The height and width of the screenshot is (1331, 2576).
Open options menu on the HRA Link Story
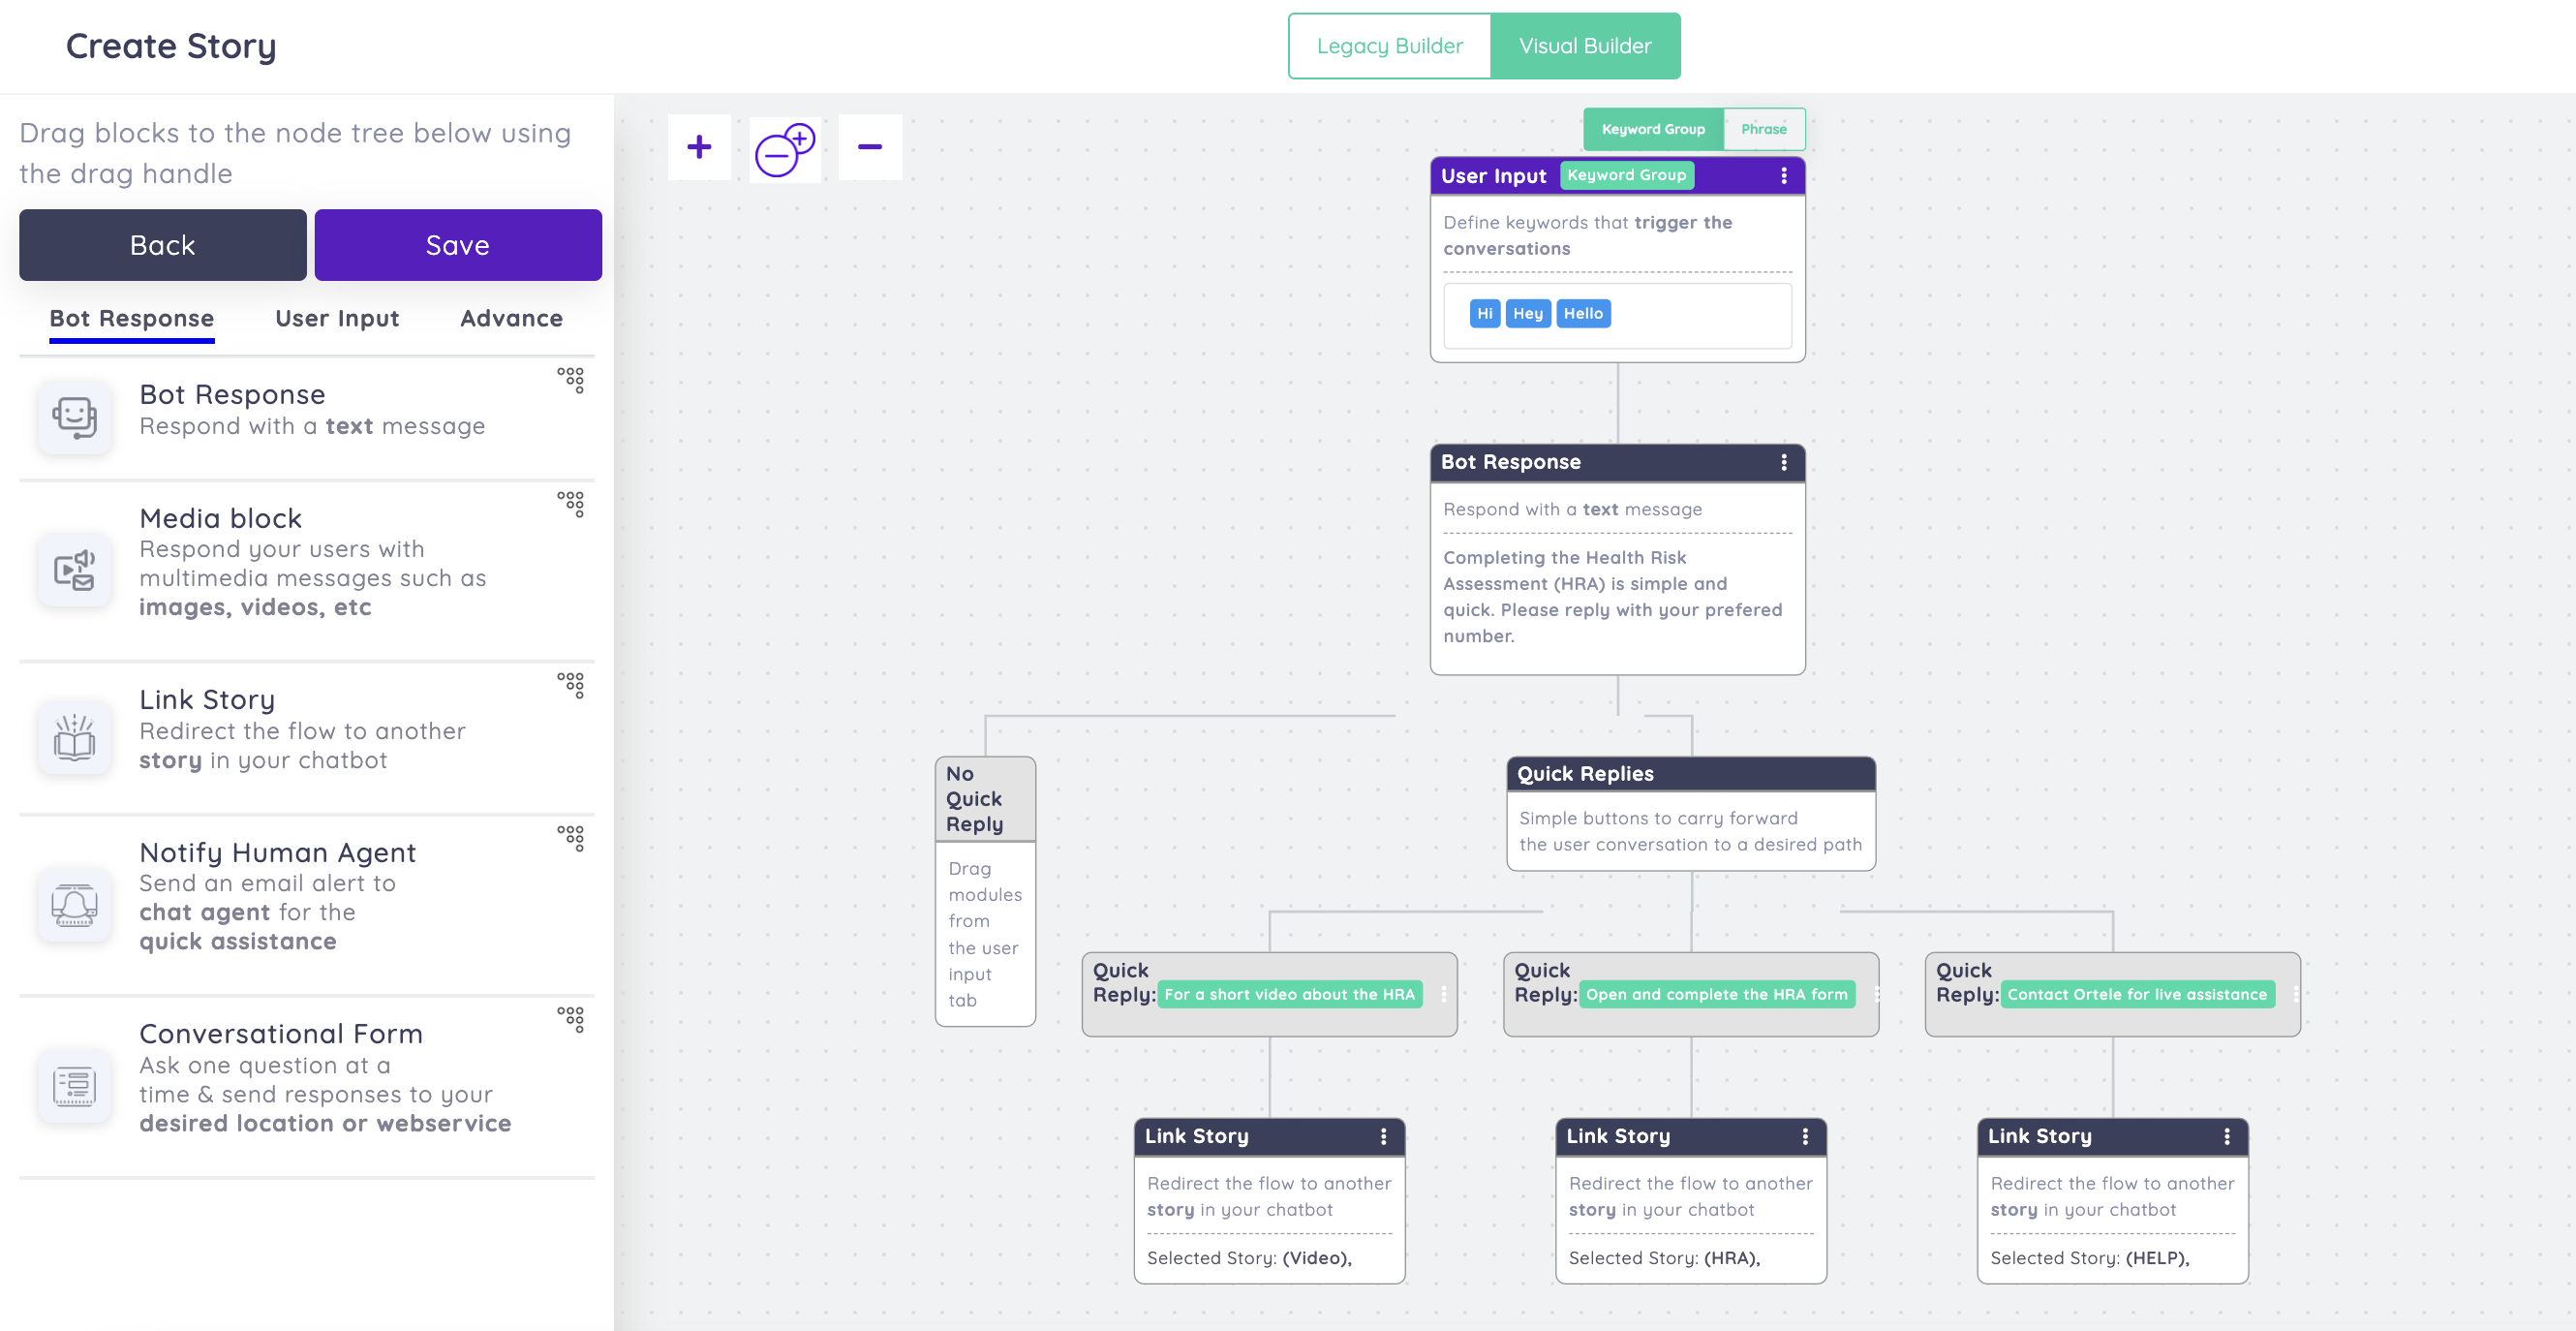[x=1804, y=1136]
